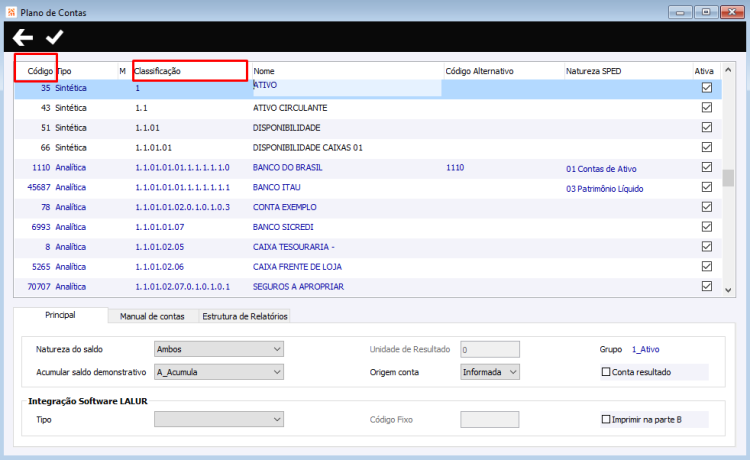This screenshot has width=750, height=460.
Task: Select the BANCO SICREDI account name
Action: pyautogui.click(x=283, y=227)
